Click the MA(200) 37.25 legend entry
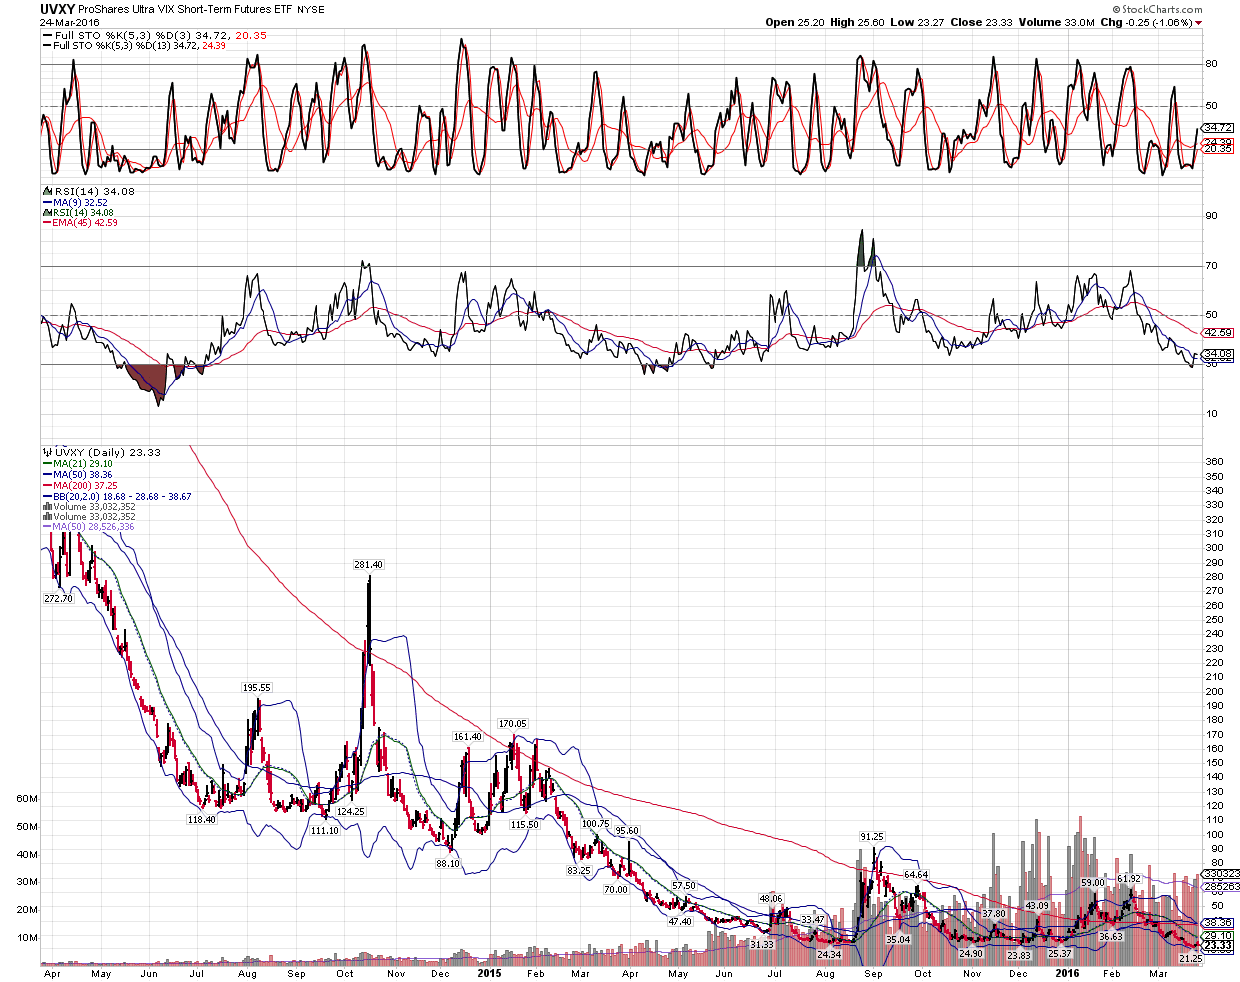The height and width of the screenshot is (982, 1240). 80,484
